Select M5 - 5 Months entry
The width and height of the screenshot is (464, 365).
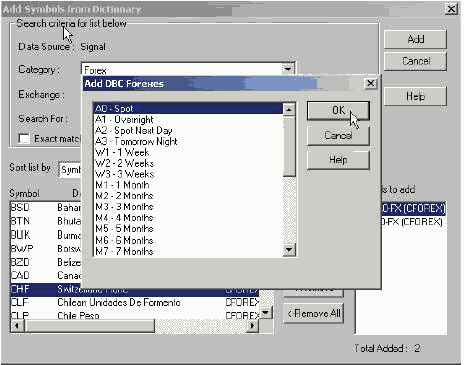188,229
